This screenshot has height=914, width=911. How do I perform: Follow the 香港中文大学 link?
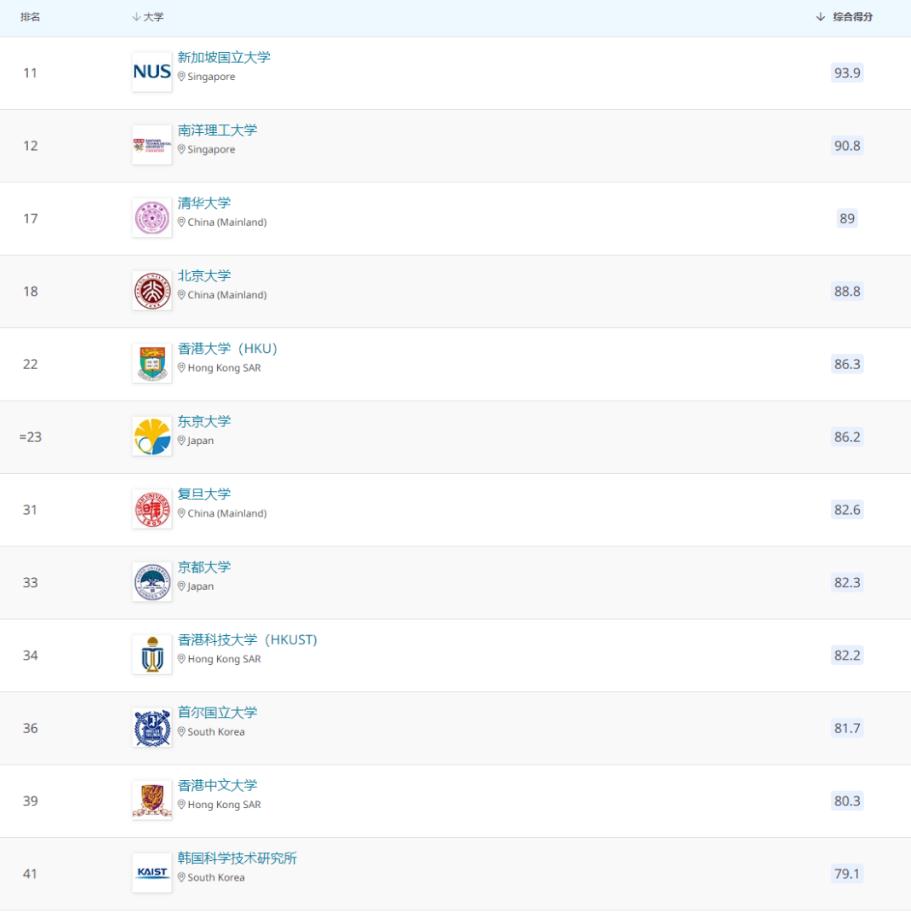pyautogui.click(x=217, y=785)
